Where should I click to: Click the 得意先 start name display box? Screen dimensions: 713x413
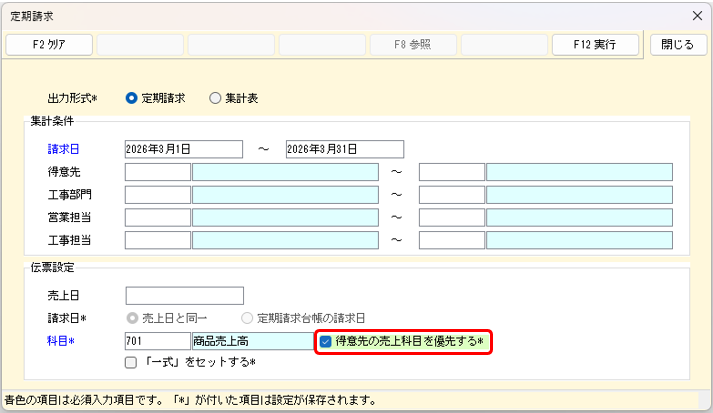click(286, 172)
